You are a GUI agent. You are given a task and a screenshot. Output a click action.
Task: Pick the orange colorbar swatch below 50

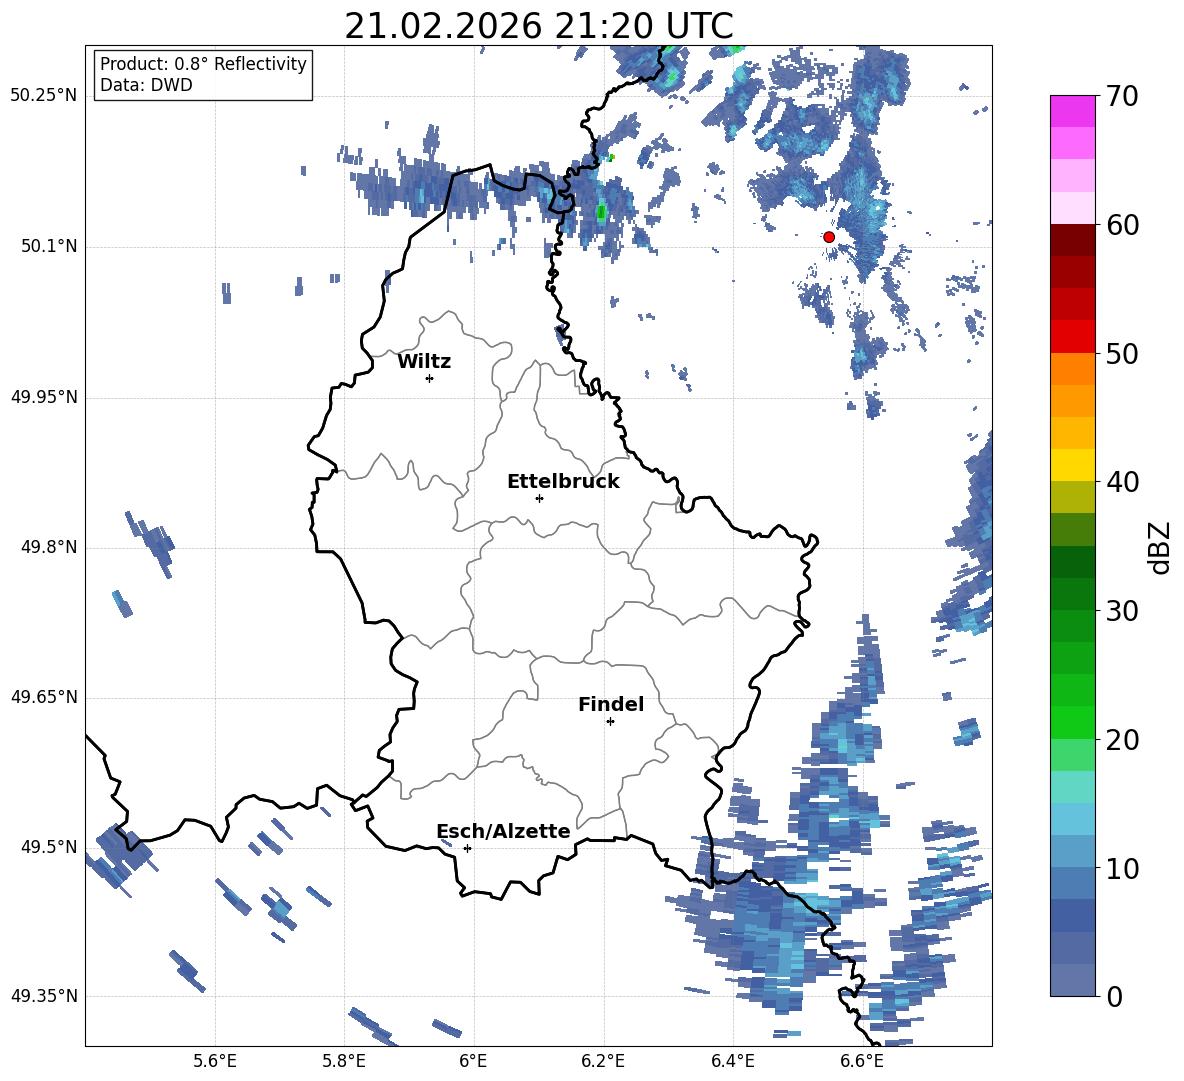pyautogui.click(x=1072, y=368)
